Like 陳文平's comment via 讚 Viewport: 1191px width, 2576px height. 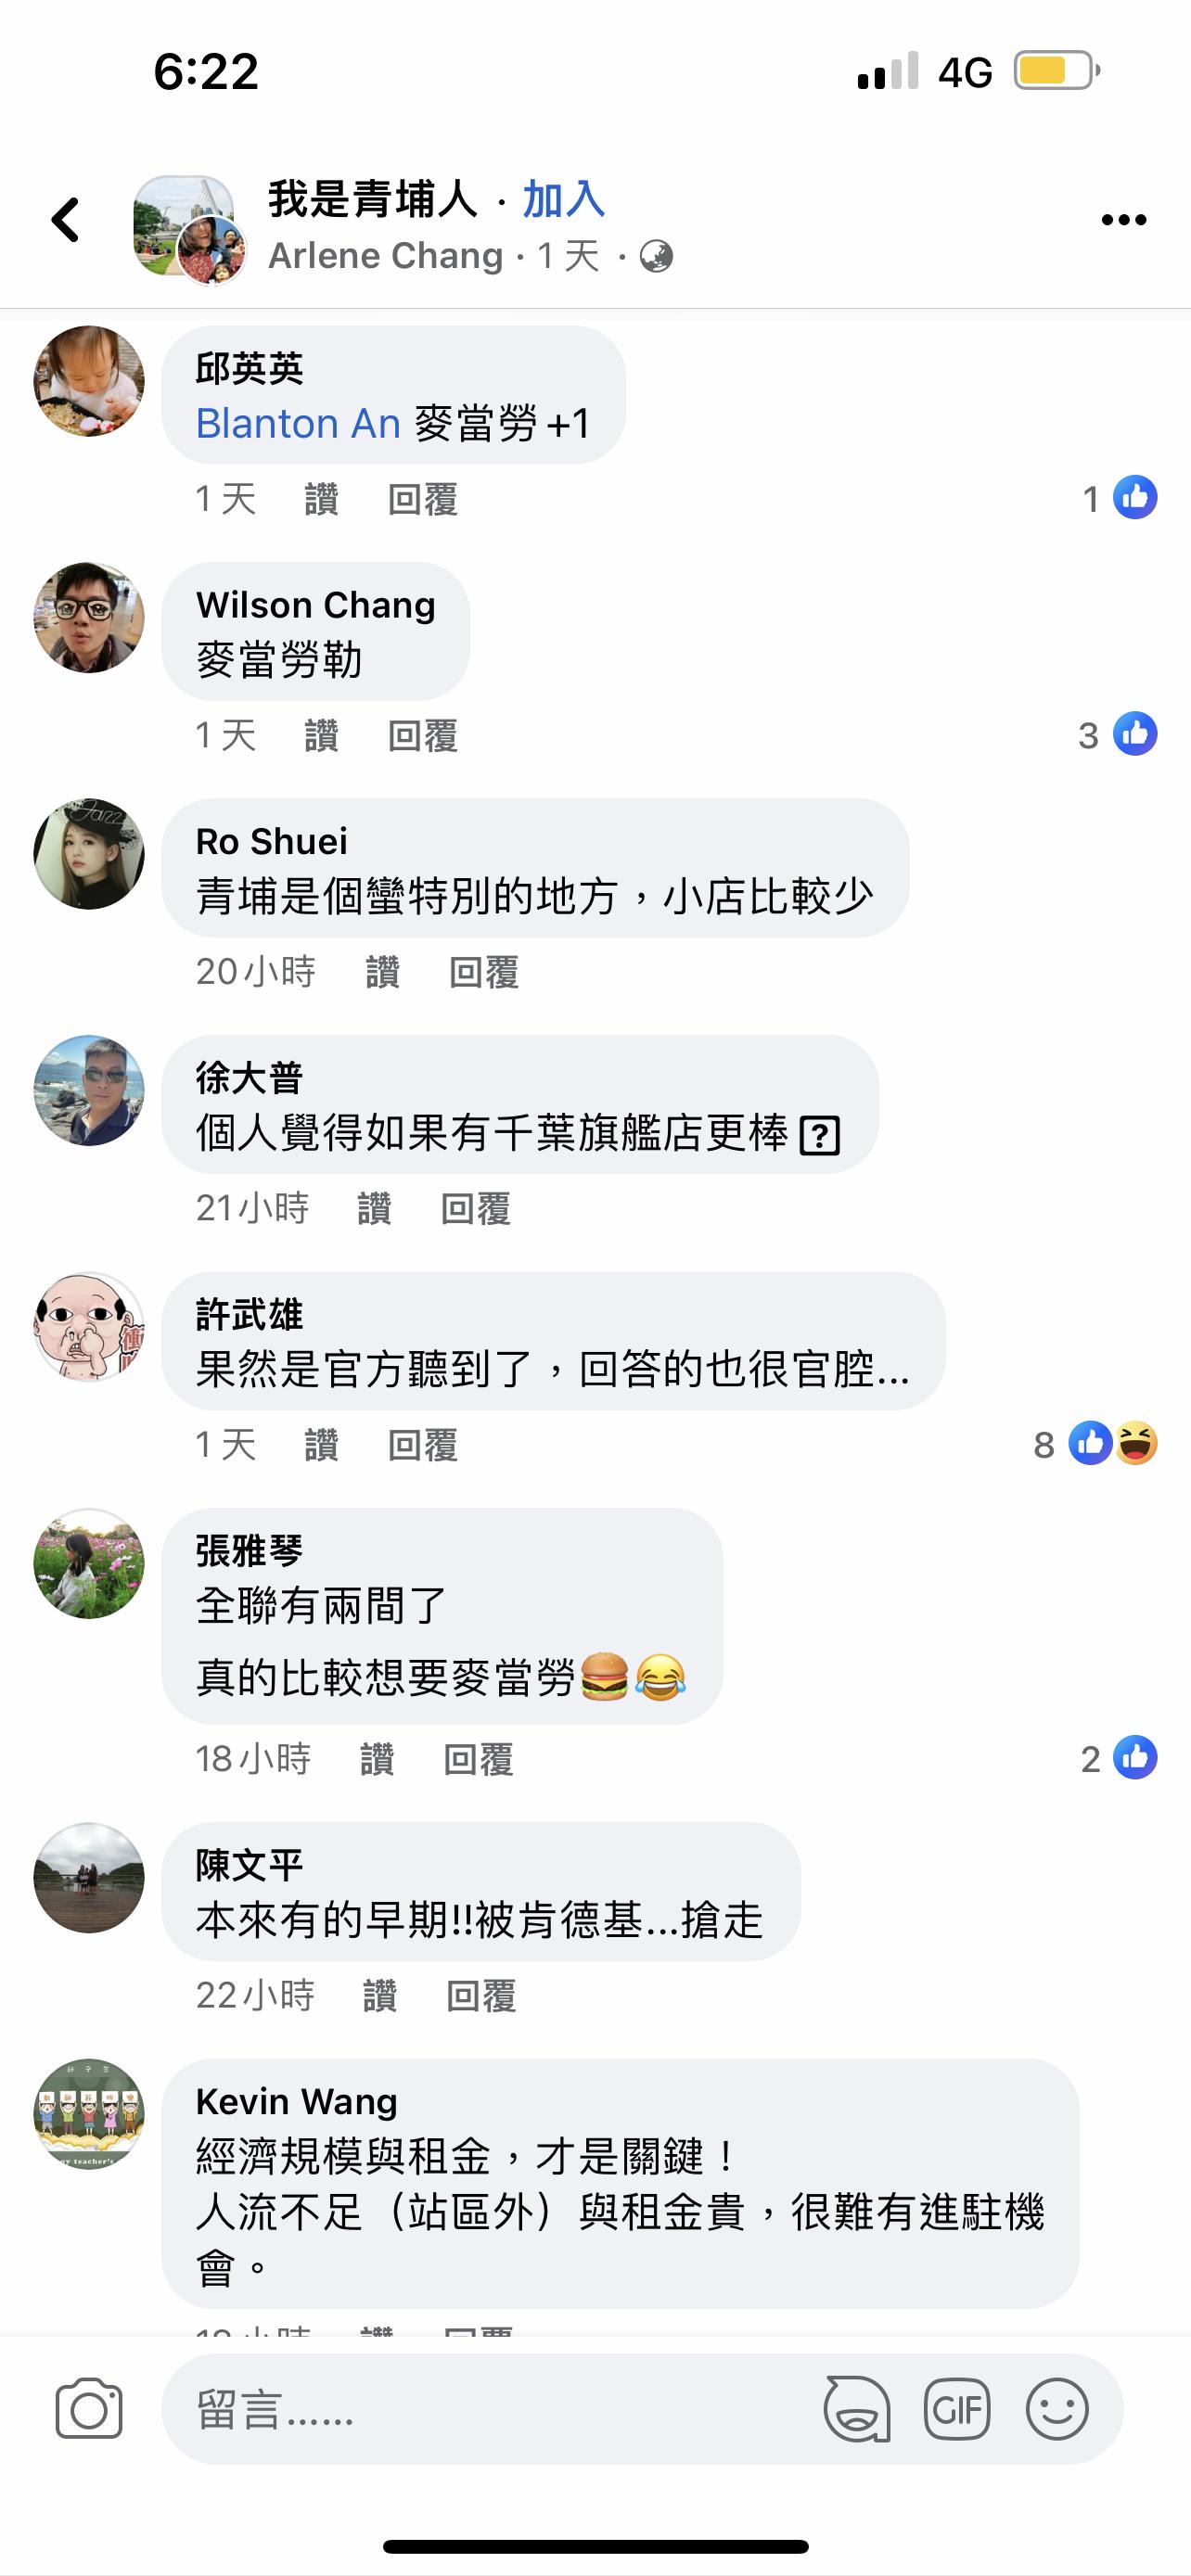(x=379, y=1995)
